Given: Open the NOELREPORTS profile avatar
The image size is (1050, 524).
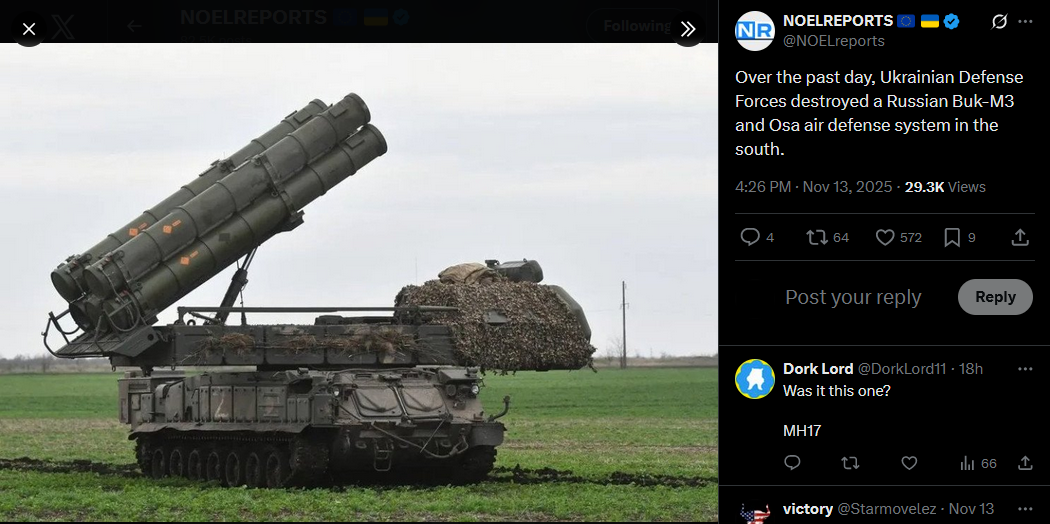Looking at the screenshot, I should pyautogui.click(x=755, y=31).
